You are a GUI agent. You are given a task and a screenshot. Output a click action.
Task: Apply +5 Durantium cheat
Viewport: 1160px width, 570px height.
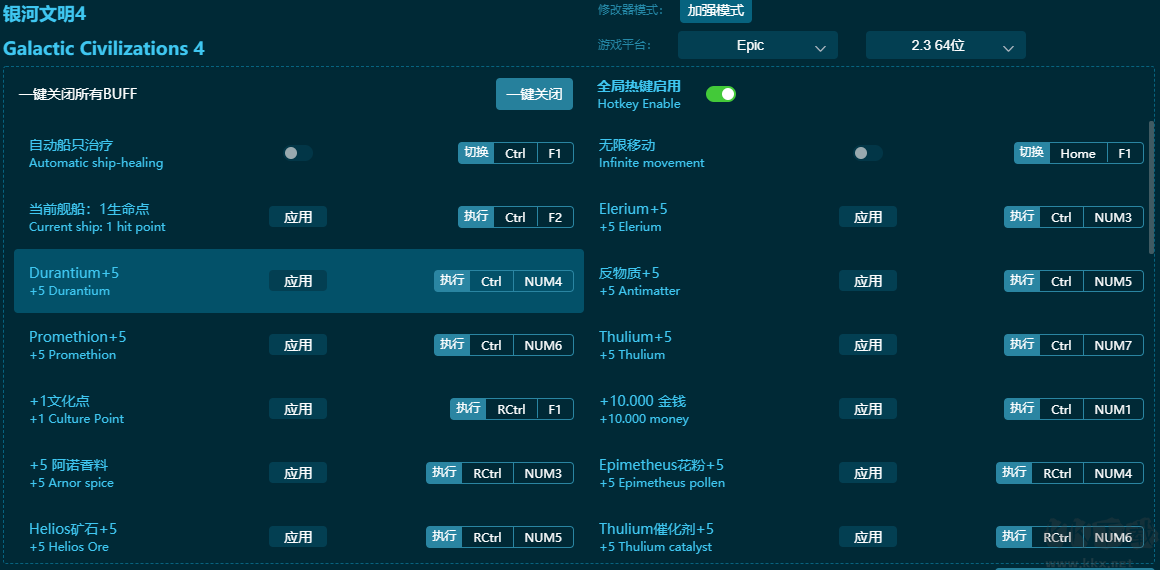[298, 281]
